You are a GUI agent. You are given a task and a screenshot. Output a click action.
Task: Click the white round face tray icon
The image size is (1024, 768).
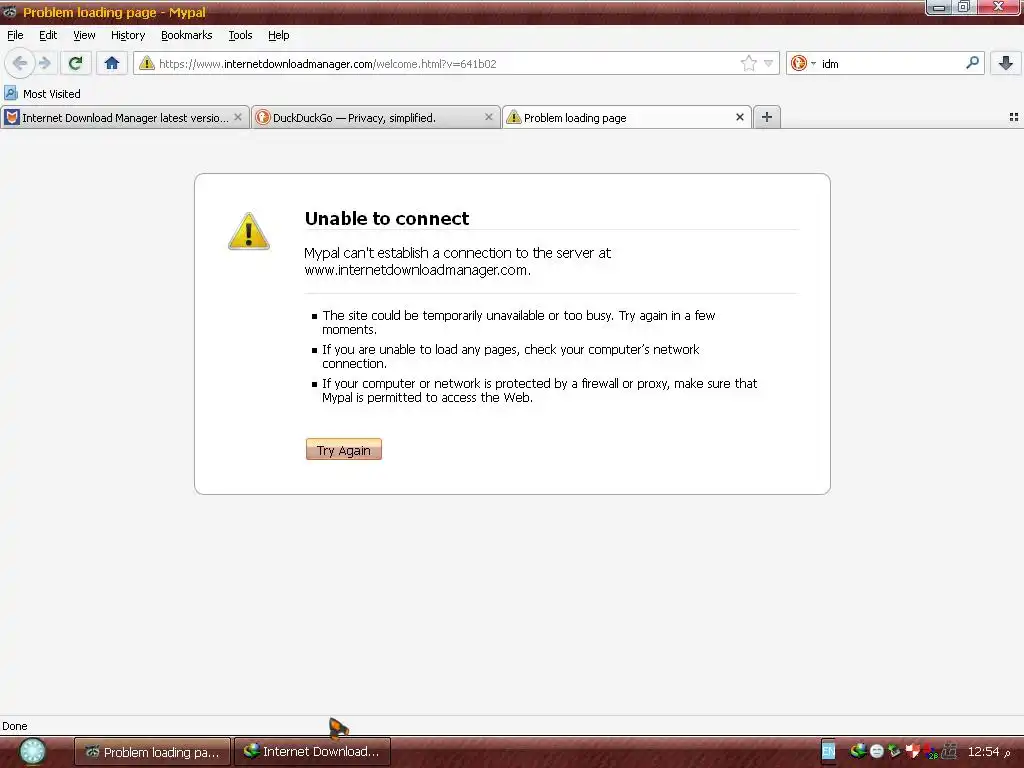876,752
